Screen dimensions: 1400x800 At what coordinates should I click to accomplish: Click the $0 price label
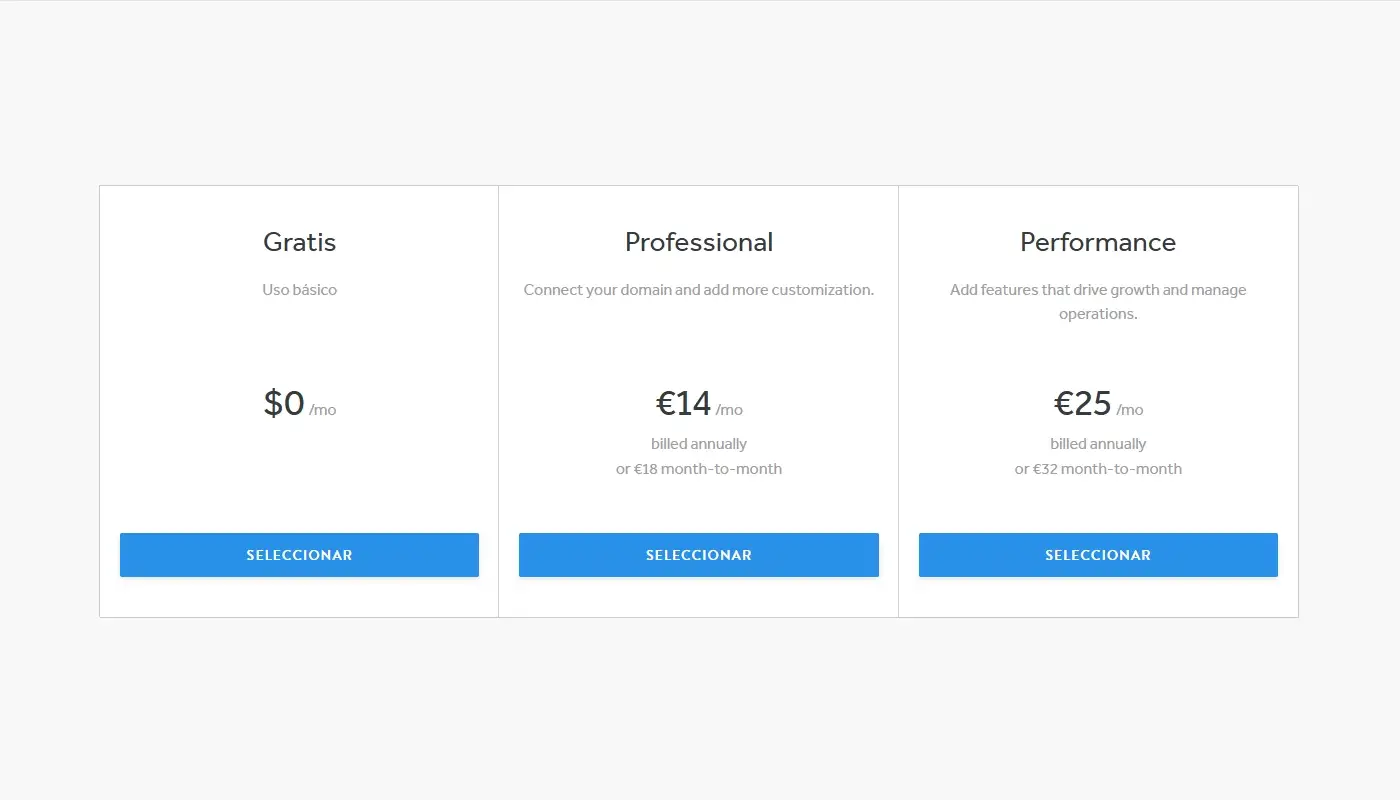point(283,403)
